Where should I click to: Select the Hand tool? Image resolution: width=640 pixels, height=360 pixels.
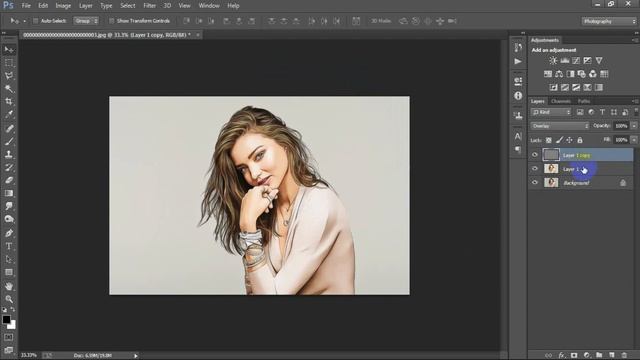coord(9,286)
